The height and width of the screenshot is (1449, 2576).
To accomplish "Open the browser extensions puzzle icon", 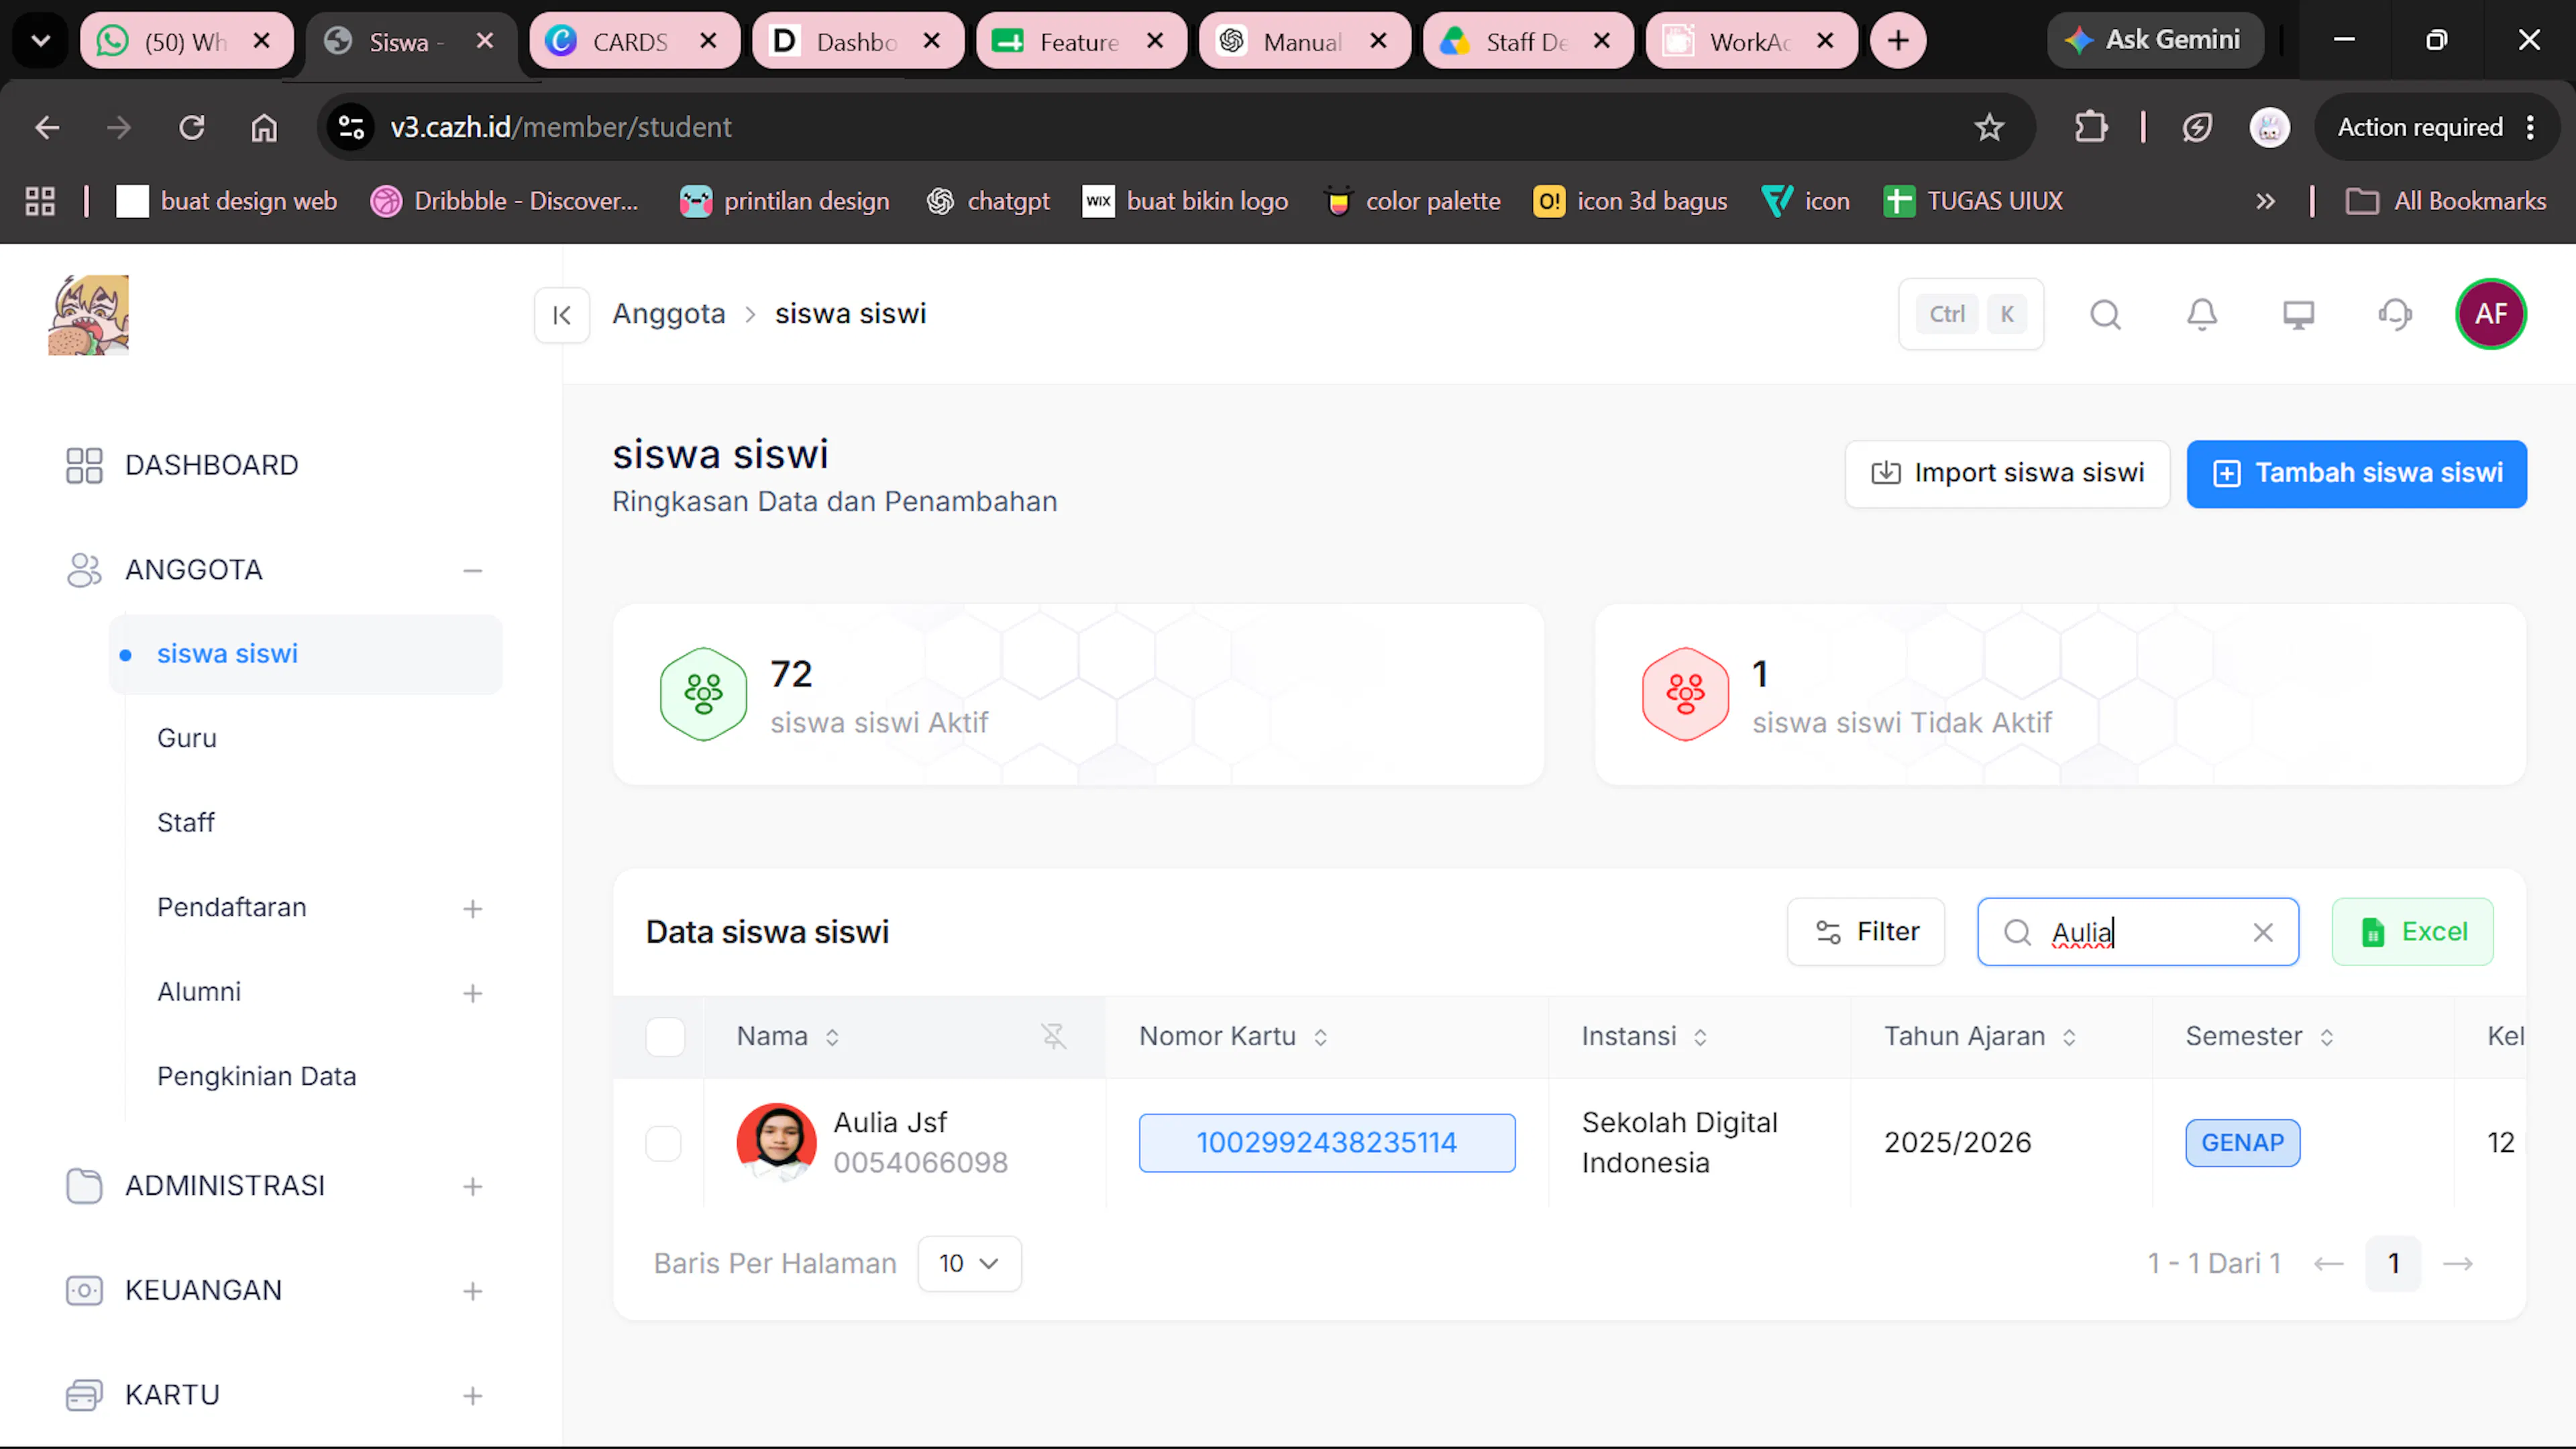I will [2091, 127].
